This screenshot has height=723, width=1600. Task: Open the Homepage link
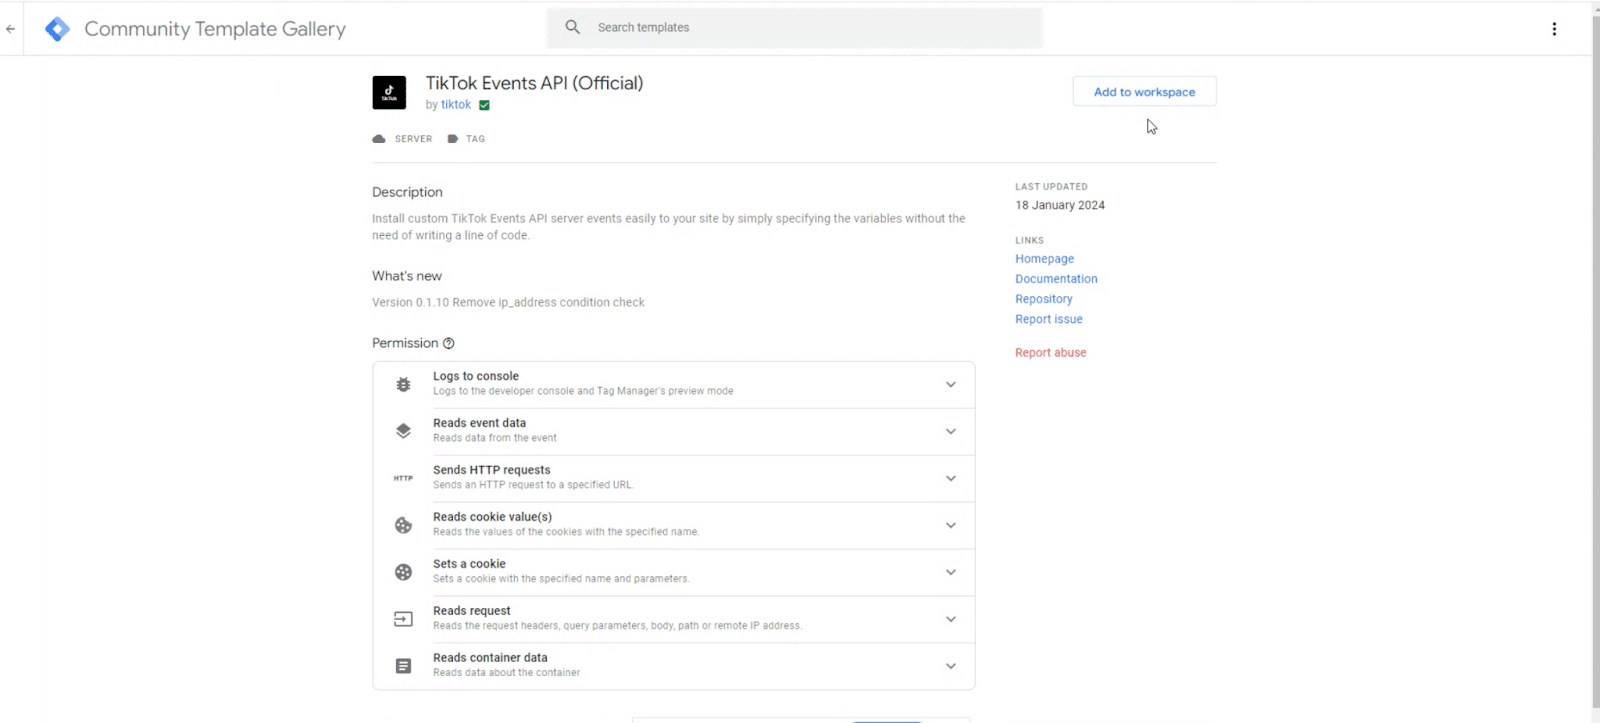tap(1044, 259)
